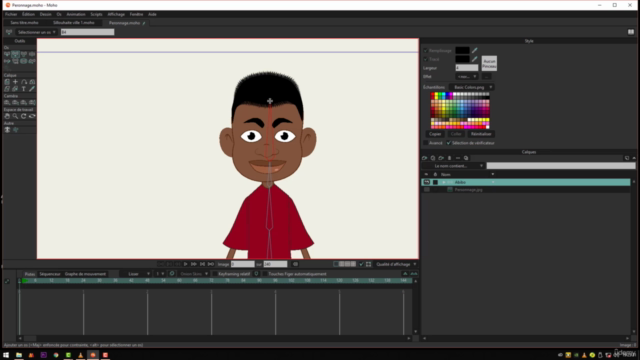
Task: Toggle the Tracé checkbox
Action: 425,59
